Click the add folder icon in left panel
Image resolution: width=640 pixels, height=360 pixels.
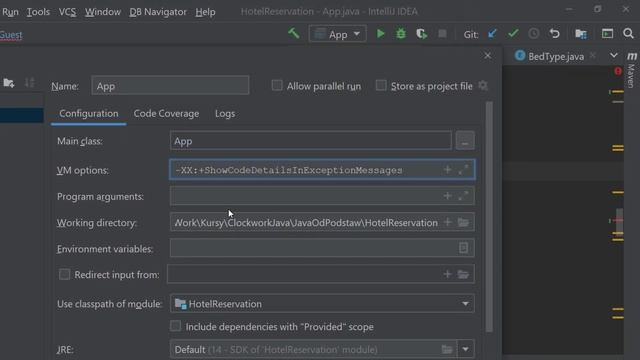9,83
